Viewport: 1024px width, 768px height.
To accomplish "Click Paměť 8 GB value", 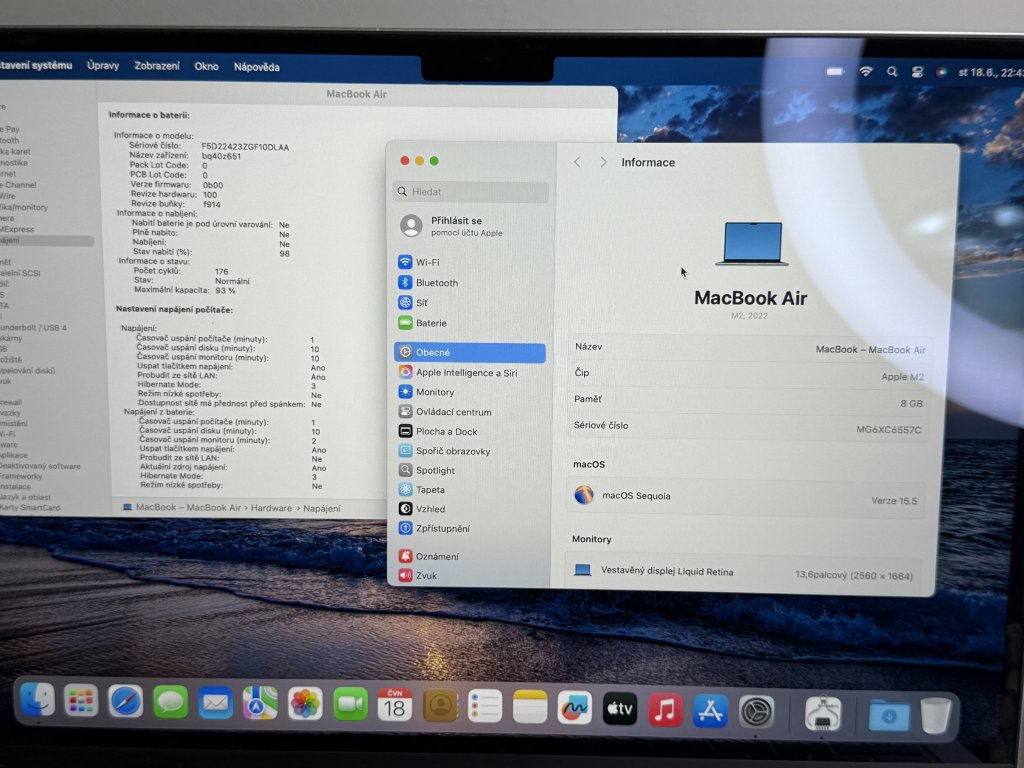I will 911,403.
